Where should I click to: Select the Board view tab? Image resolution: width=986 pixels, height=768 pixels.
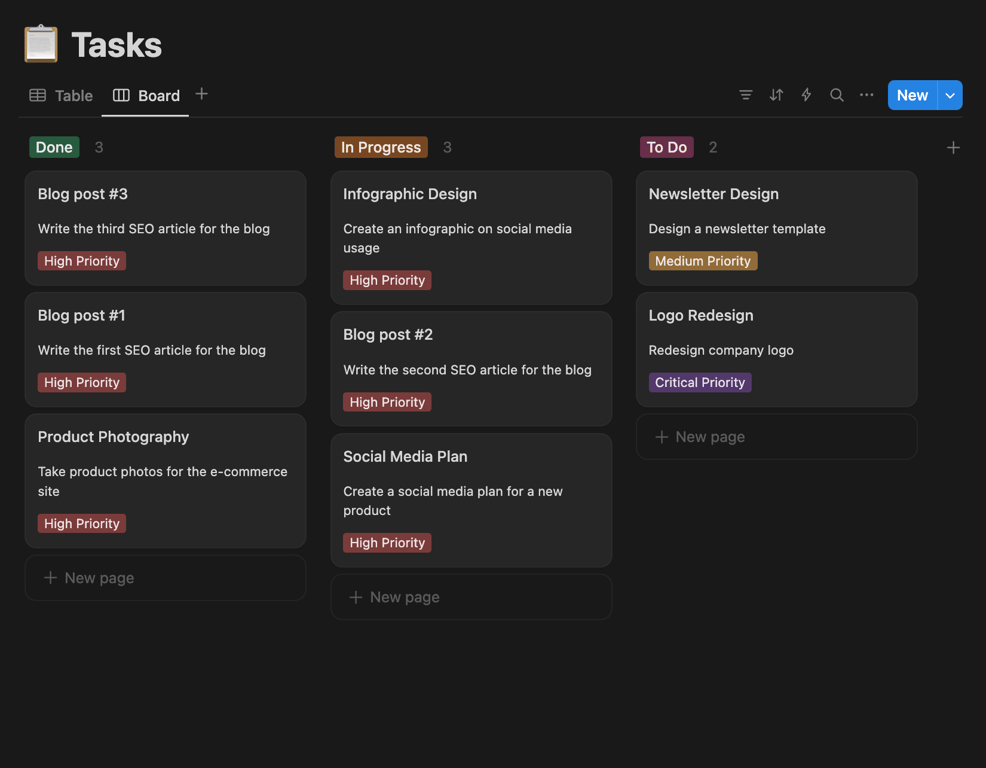click(147, 96)
